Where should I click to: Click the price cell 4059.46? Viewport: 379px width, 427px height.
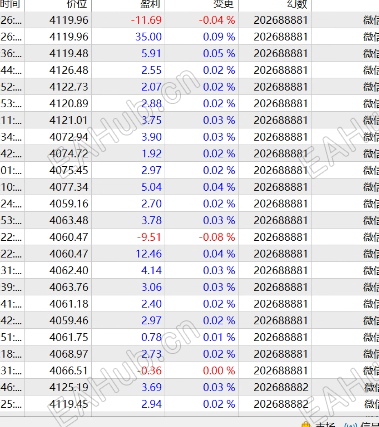(69, 321)
